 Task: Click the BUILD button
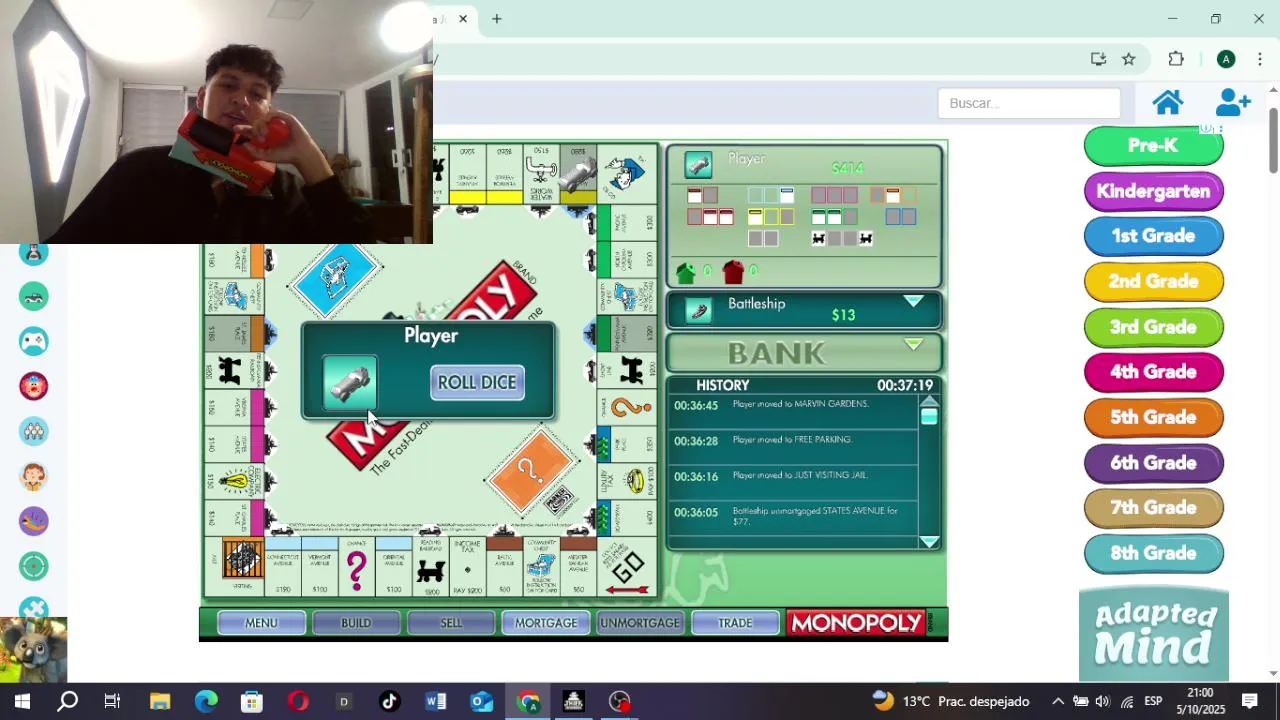356,623
